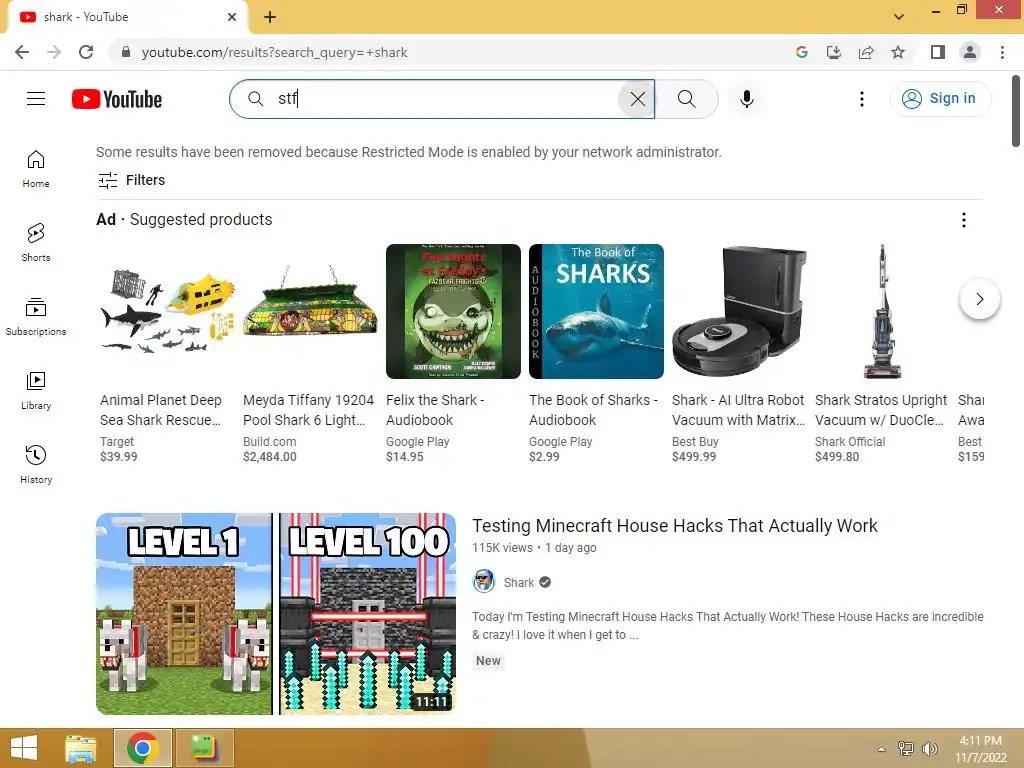Open green app icon in taskbar
1024x768 pixels.
(204, 748)
